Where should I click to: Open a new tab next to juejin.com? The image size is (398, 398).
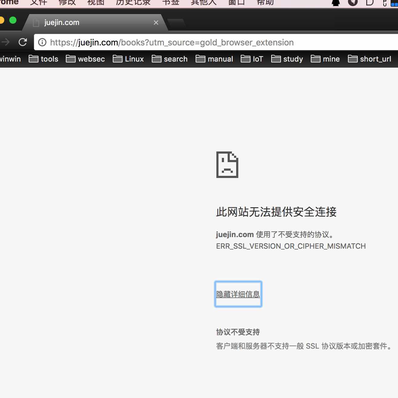(176, 23)
